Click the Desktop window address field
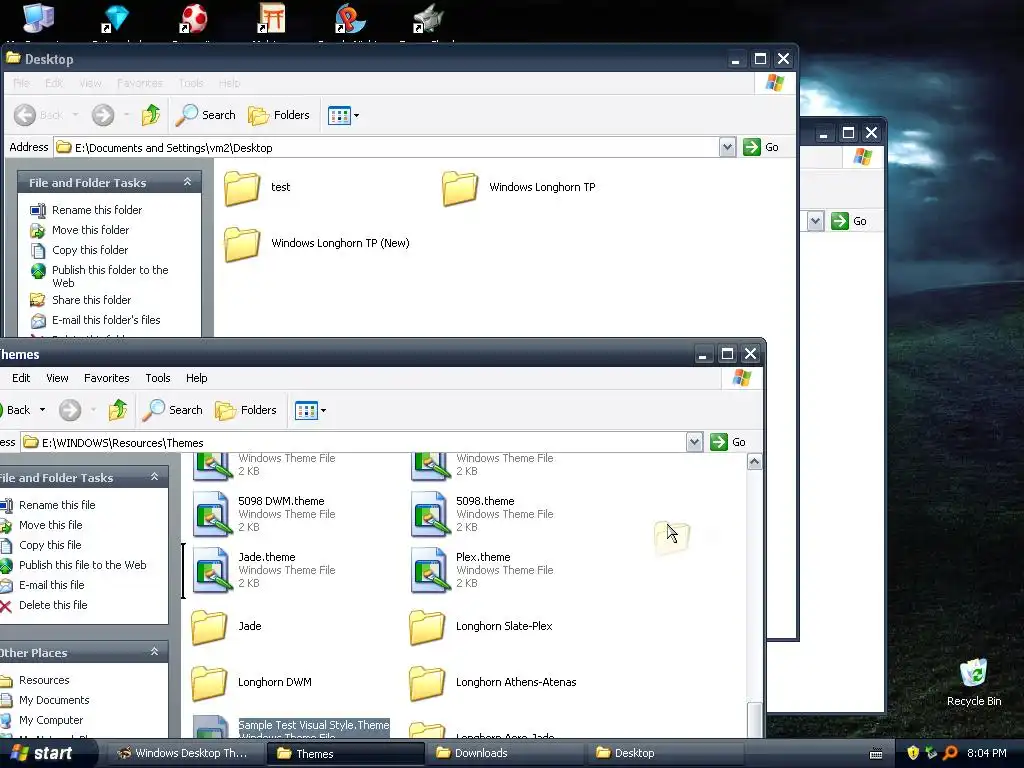This screenshot has height=768, width=1024. point(387,148)
